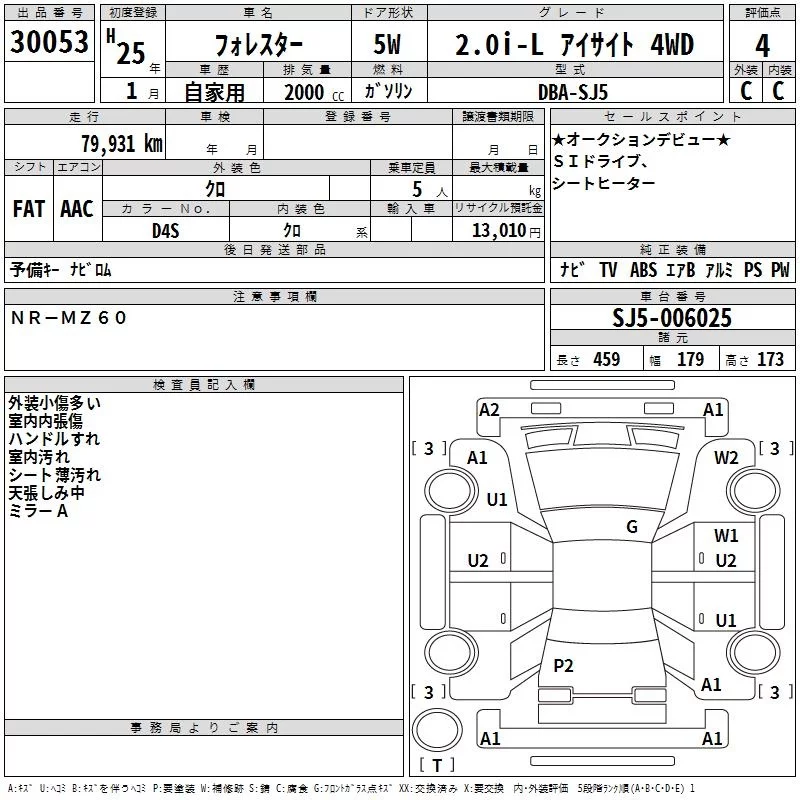Select the A2 damage marker on diagram
Viewport: 800px width, 800px height.
(489, 409)
